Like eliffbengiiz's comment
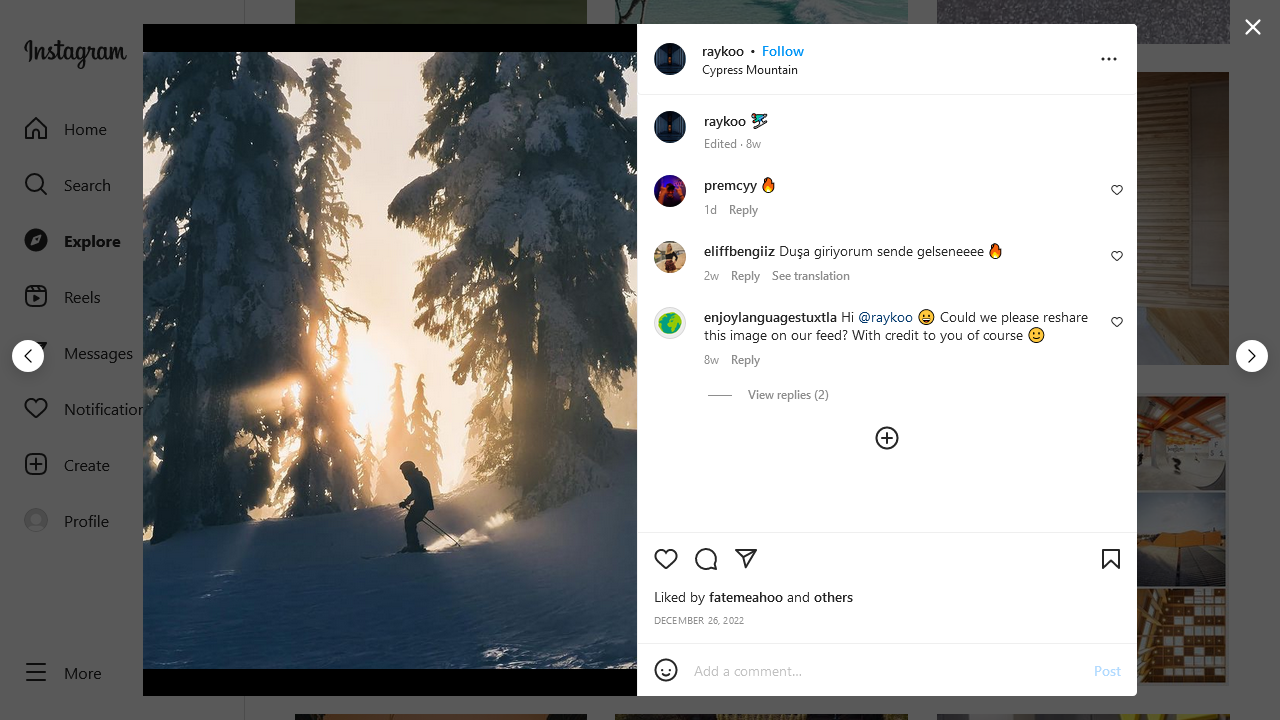This screenshot has width=1280, height=720. pyautogui.click(x=1117, y=256)
